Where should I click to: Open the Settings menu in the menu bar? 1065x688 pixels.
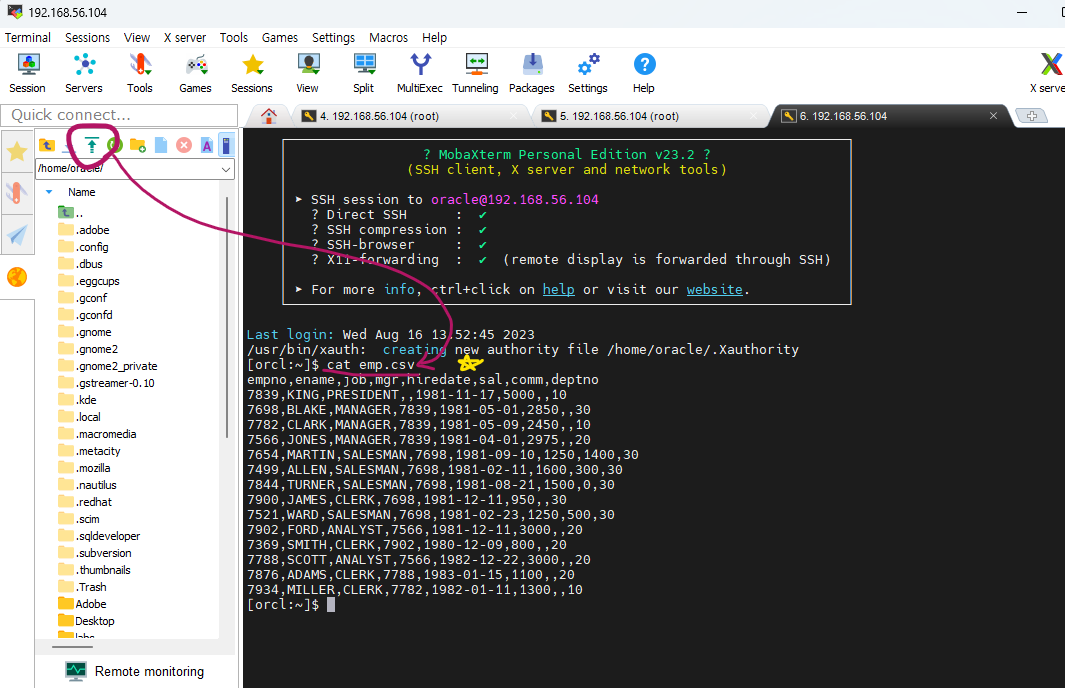tap(333, 37)
